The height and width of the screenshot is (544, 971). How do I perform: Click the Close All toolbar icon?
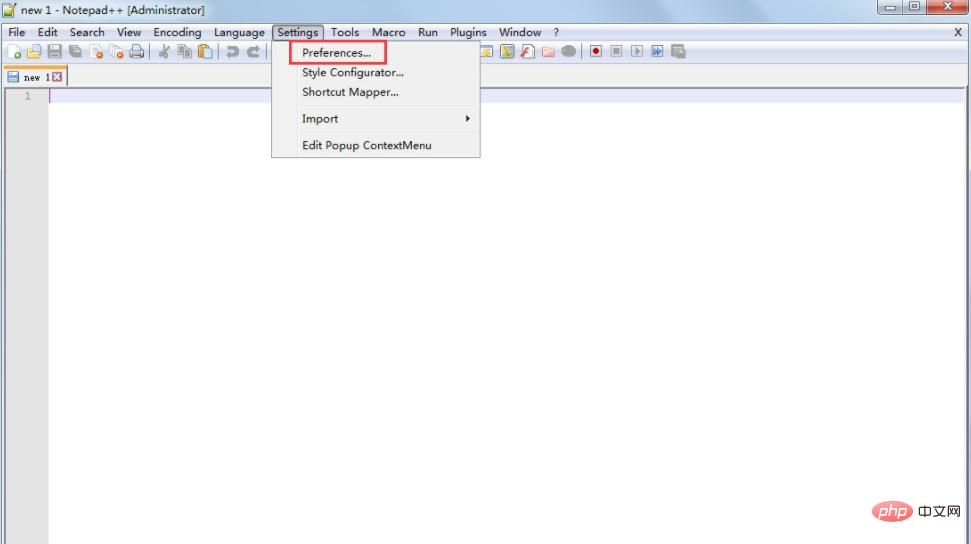pos(116,51)
